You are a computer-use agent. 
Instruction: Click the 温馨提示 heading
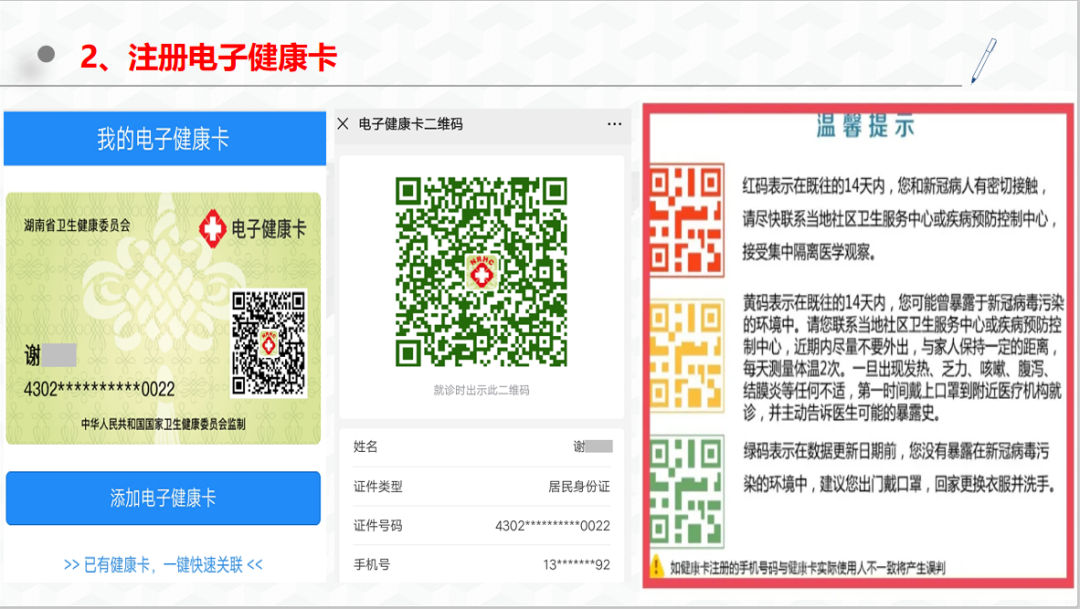point(866,125)
